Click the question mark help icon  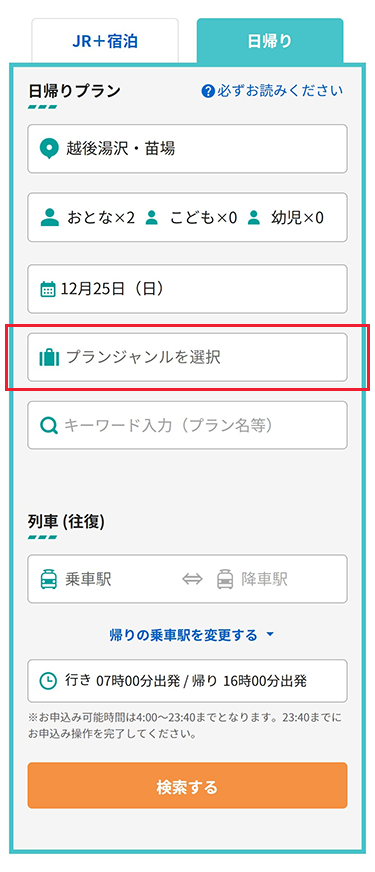coord(208,91)
